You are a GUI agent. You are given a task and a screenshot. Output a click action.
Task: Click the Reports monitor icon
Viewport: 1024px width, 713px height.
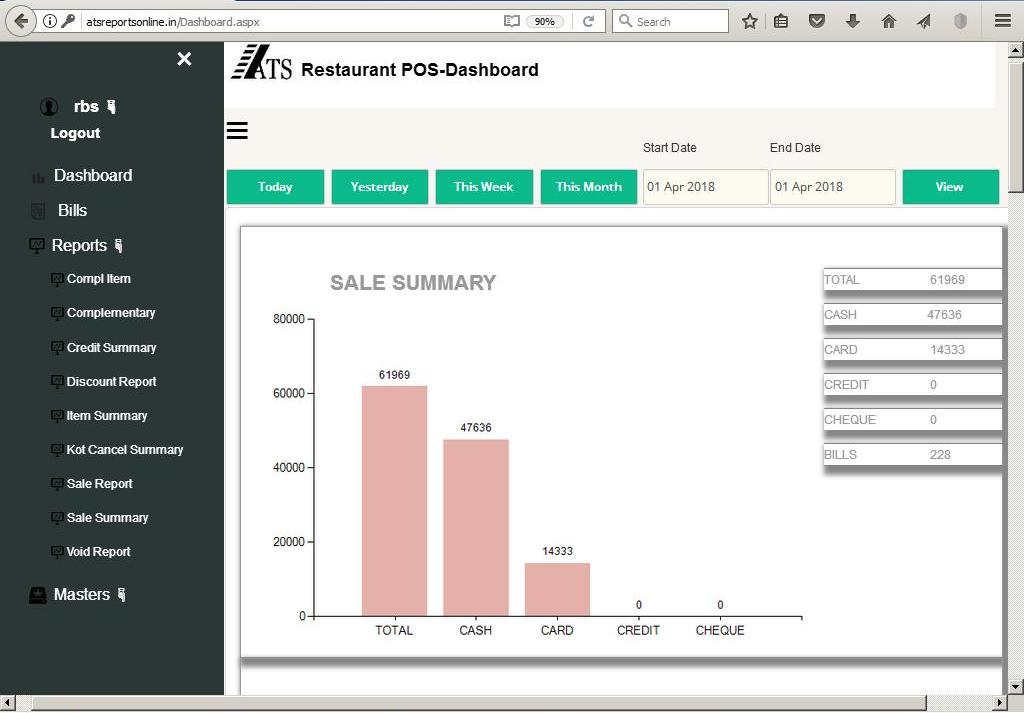[37, 246]
